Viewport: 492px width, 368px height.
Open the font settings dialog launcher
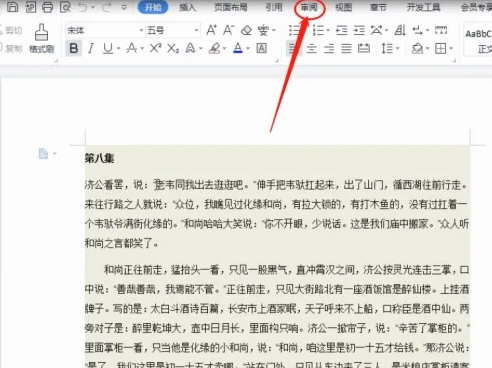pos(276,60)
